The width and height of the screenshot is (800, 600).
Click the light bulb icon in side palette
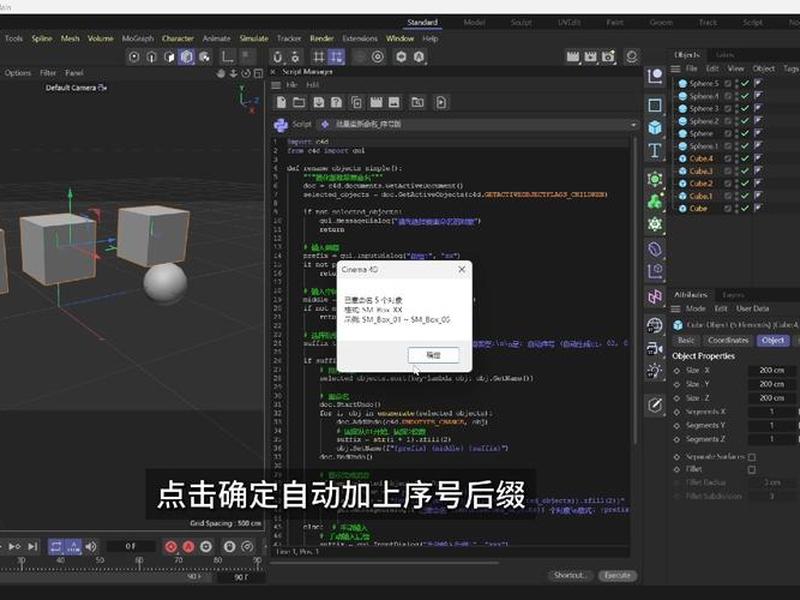[x=655, y=371]
